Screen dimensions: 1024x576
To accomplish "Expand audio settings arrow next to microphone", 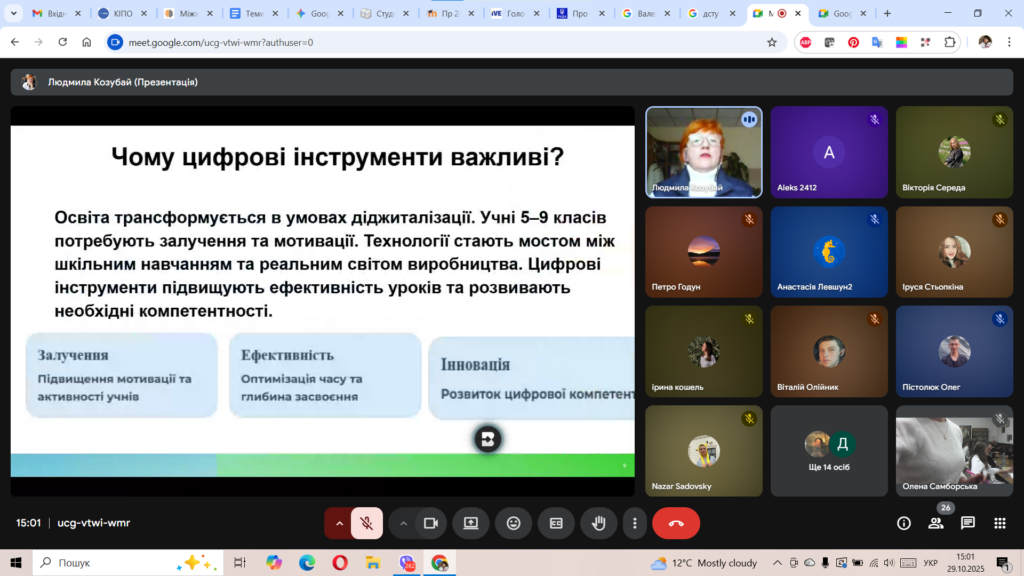I will point(339,523).
